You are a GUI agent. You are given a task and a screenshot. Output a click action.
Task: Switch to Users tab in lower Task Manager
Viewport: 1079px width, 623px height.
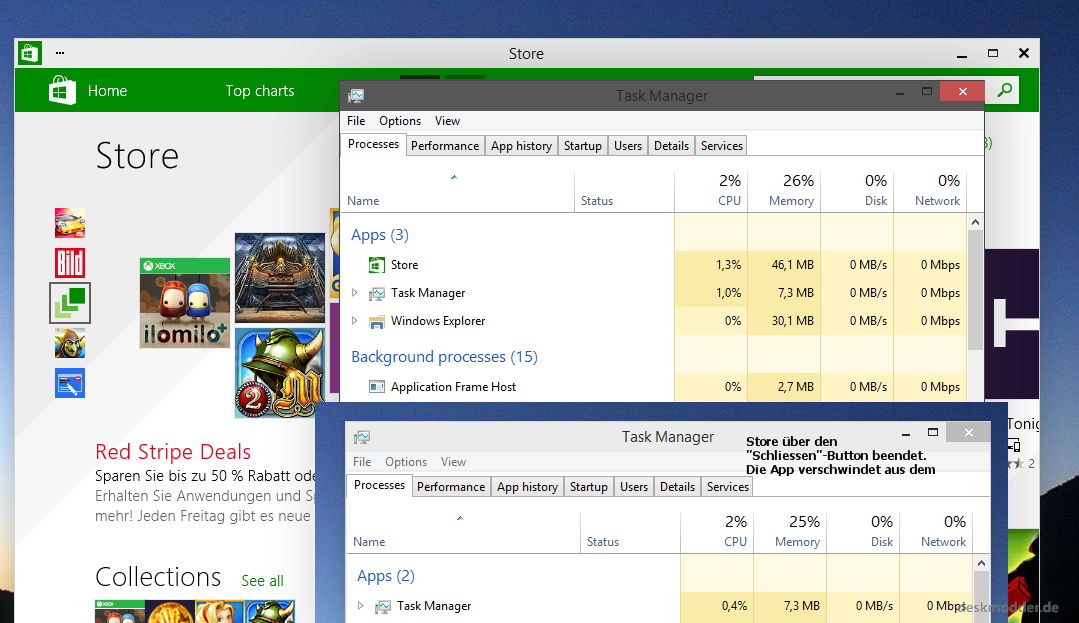[x=634, y=487]
